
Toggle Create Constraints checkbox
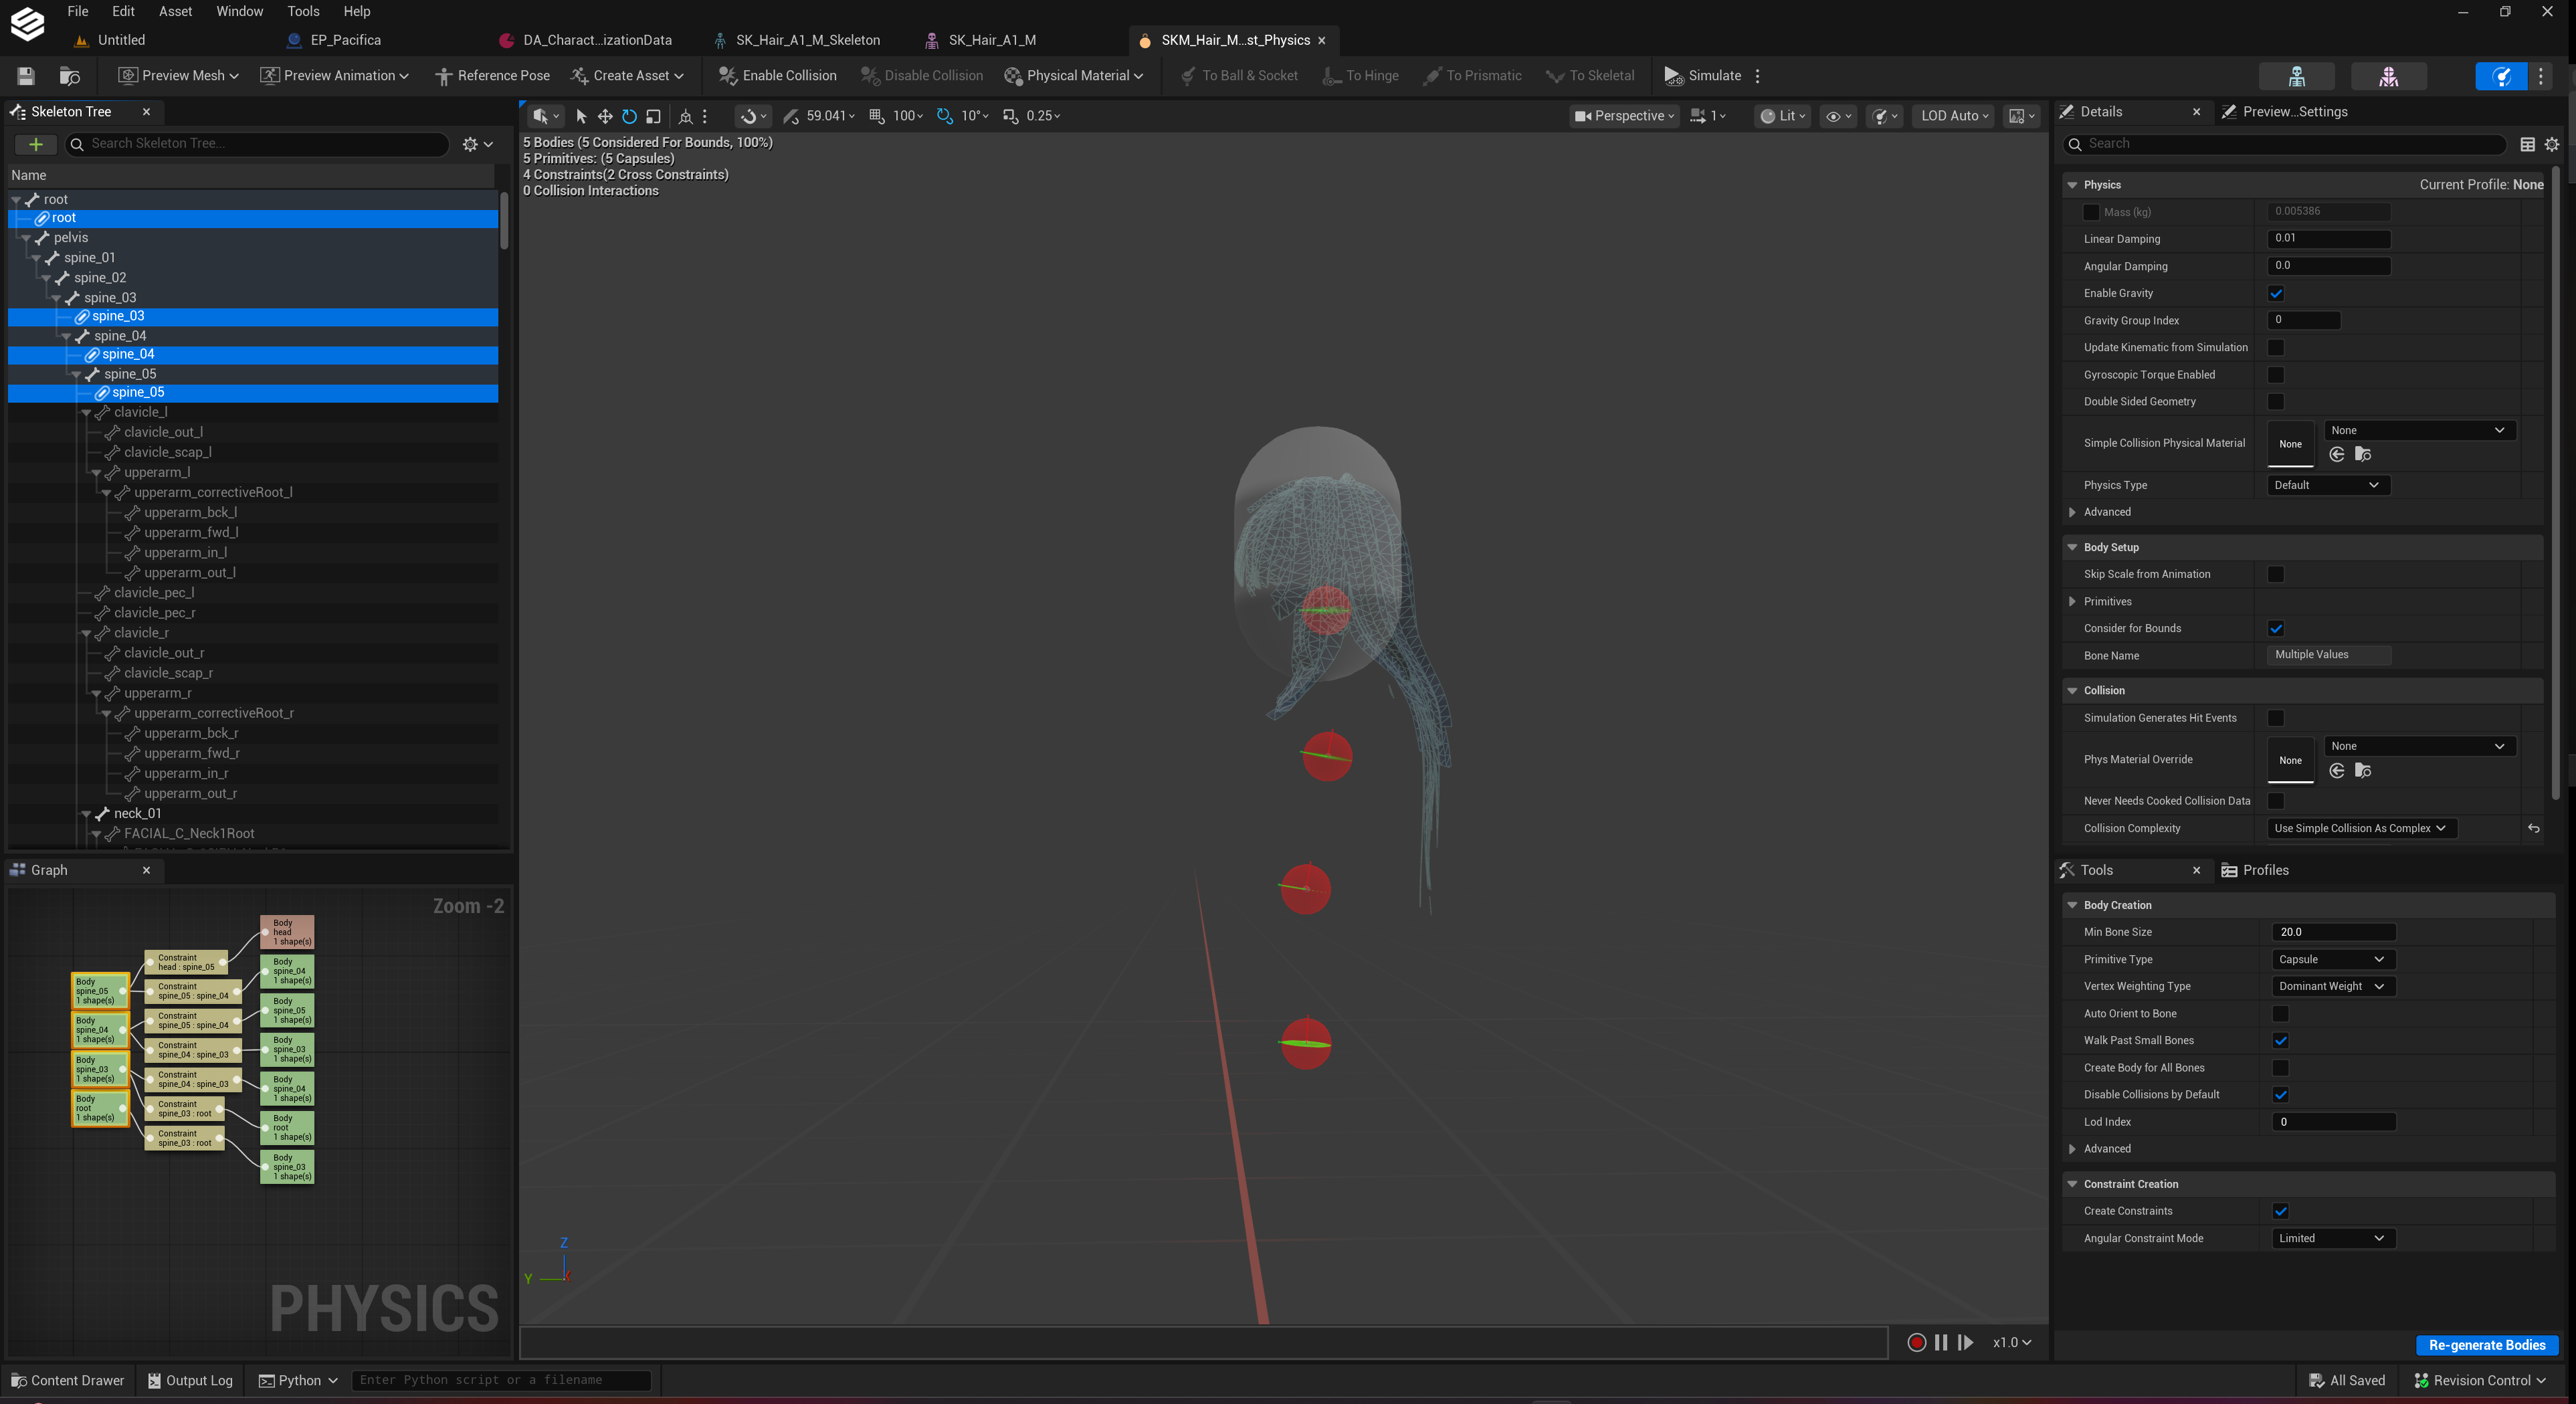pos(2281,1211)
